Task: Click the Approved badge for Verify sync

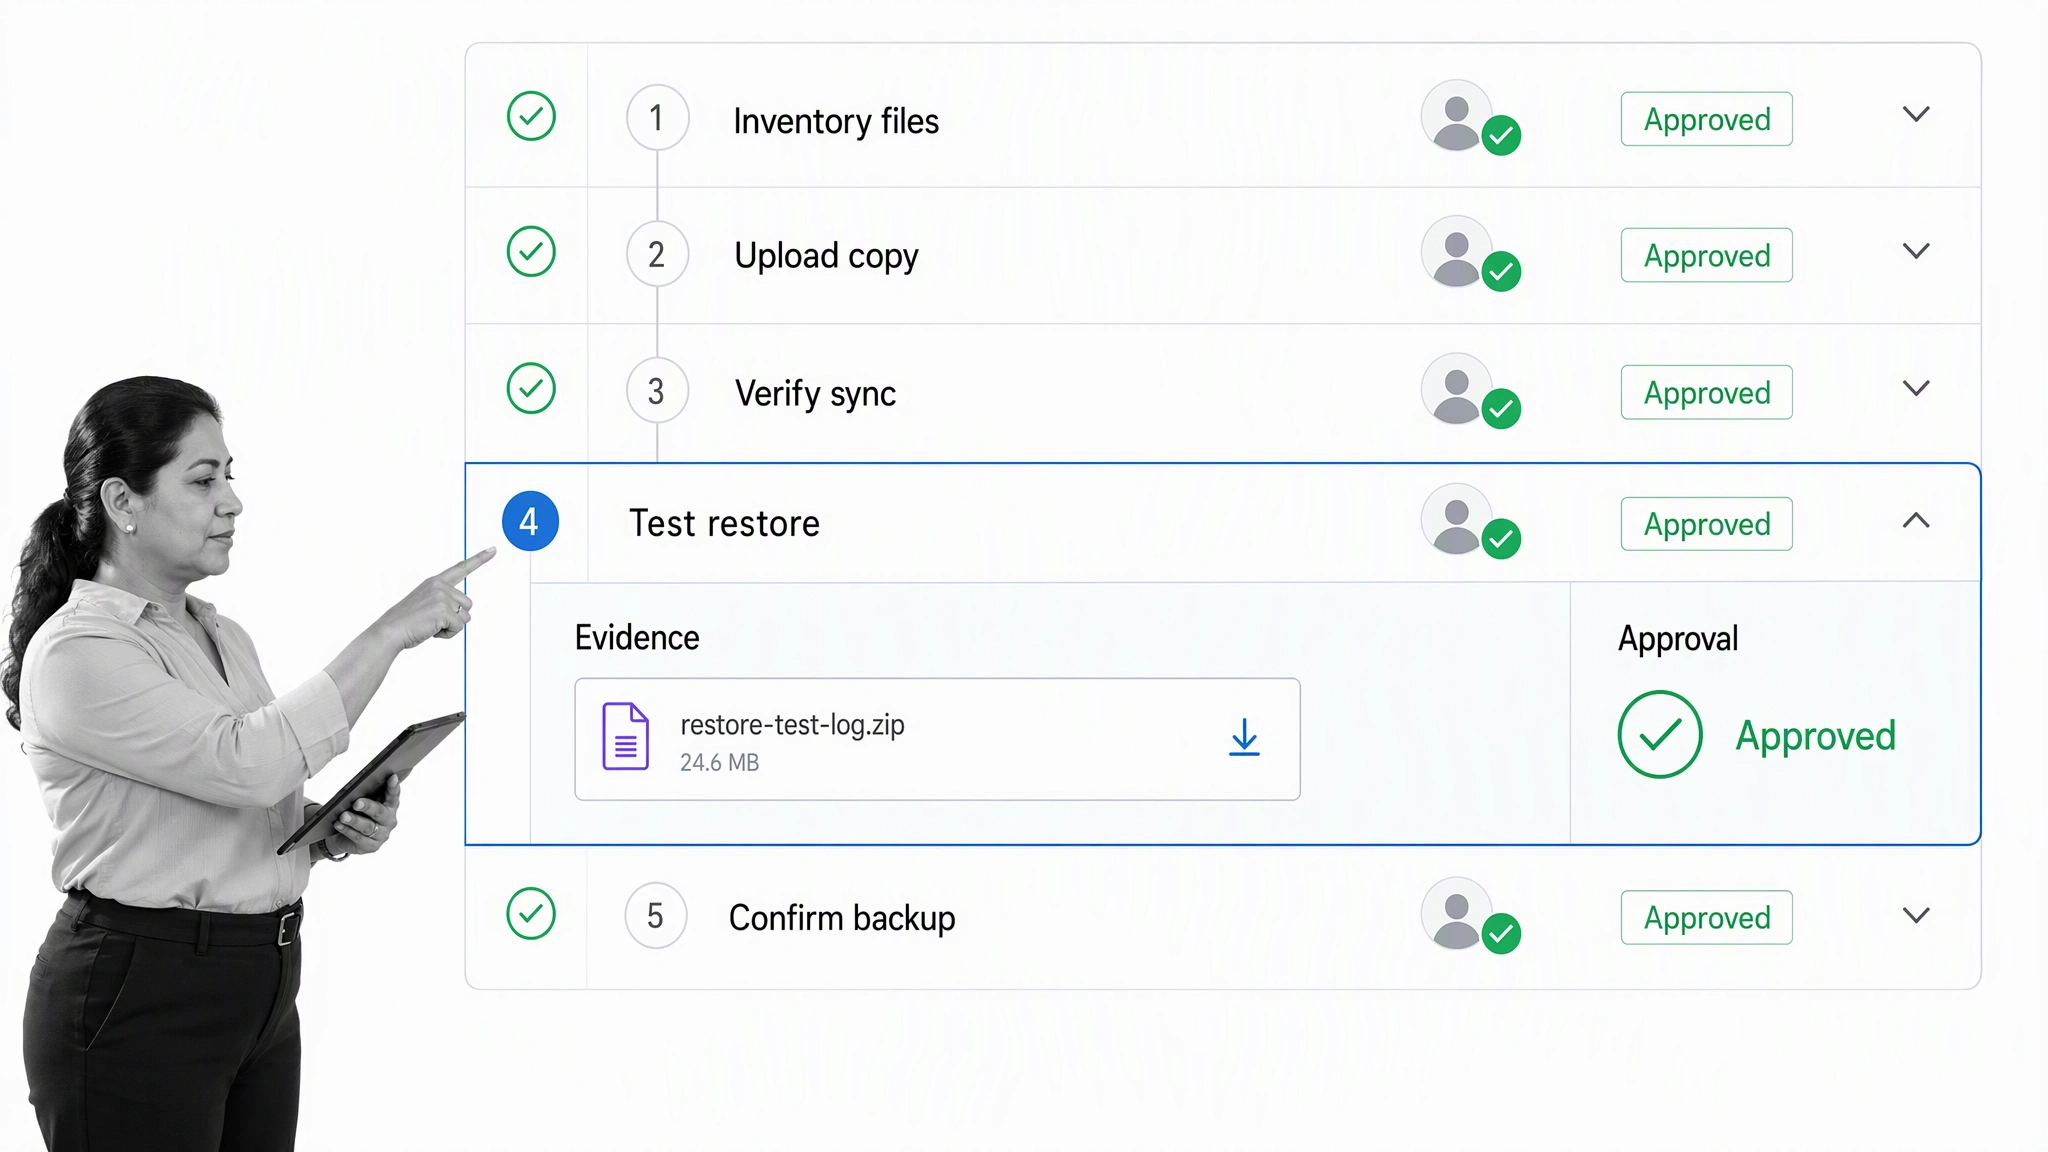Action: (1707, 392)
